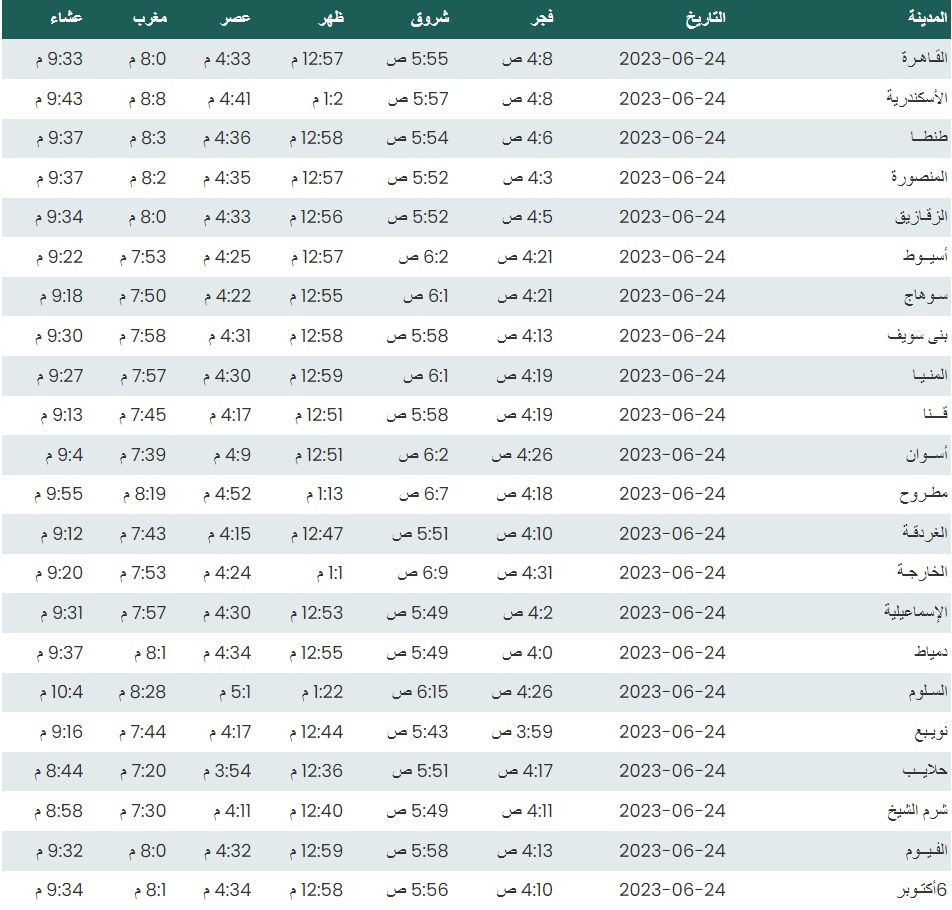952x910 pixels.
Task: Click the التاريخ column header
Action: pos(704,18)
